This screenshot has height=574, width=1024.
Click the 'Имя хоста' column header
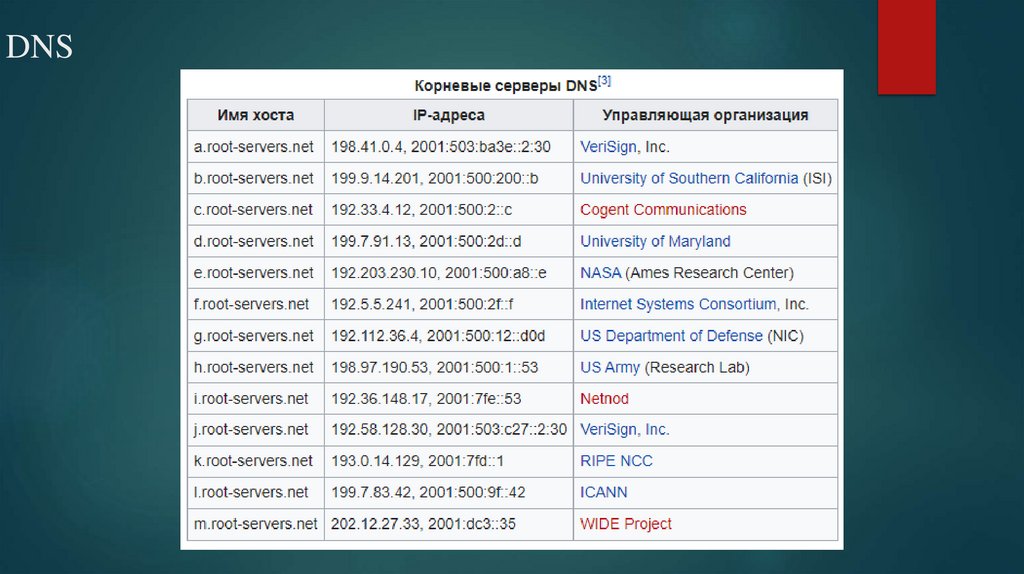[x=255, y=115]
